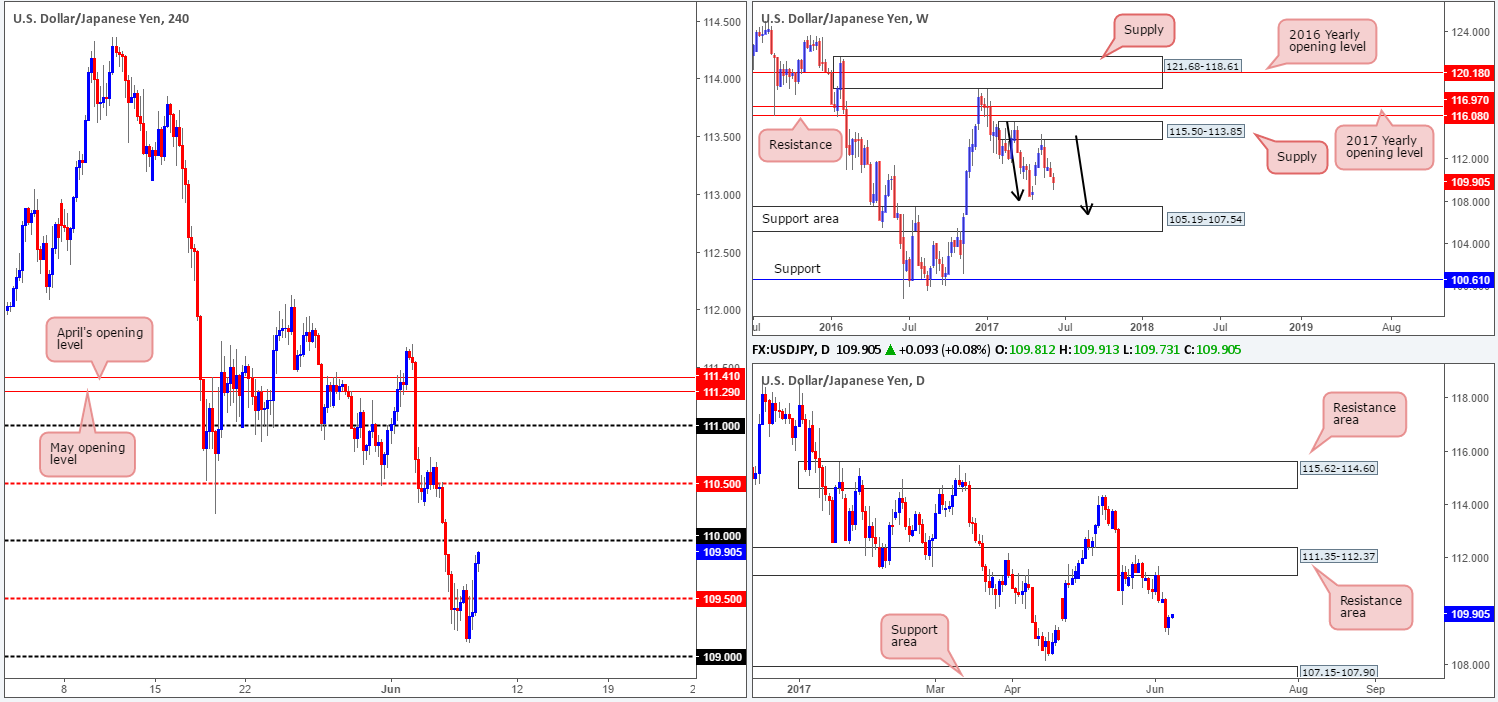Click the 109.905 red price label on weekly chart
The image size is (1498, 702).
tap(1472, 182)
